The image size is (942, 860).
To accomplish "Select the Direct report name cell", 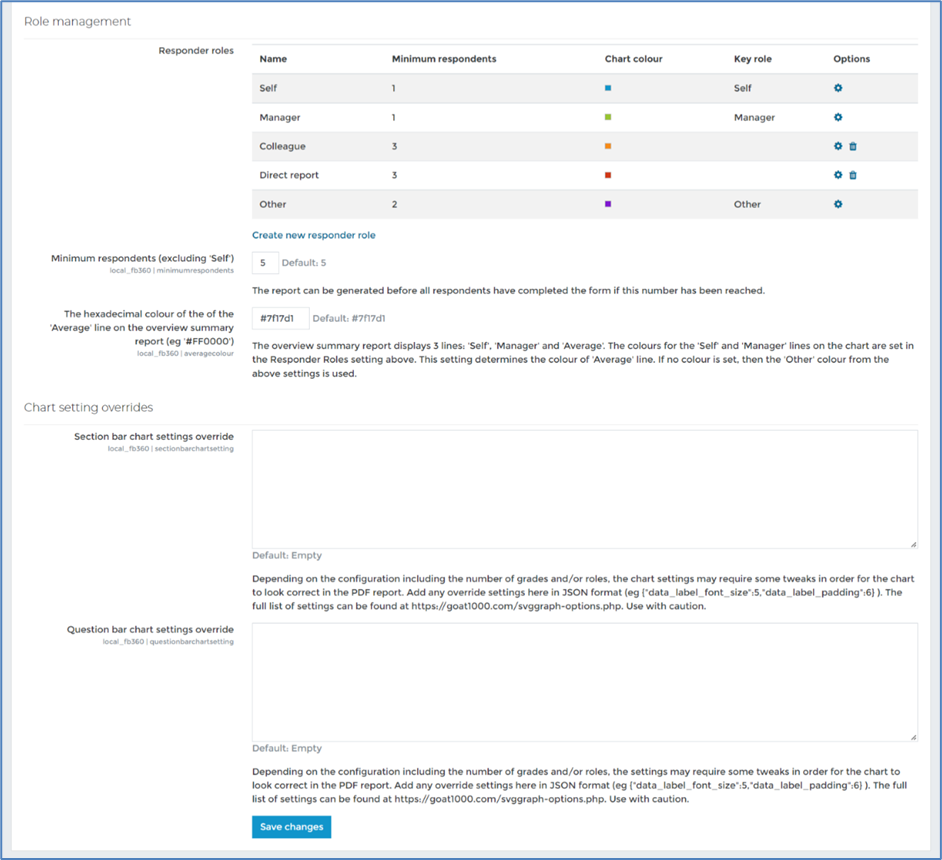I will (x=289, y=175).
